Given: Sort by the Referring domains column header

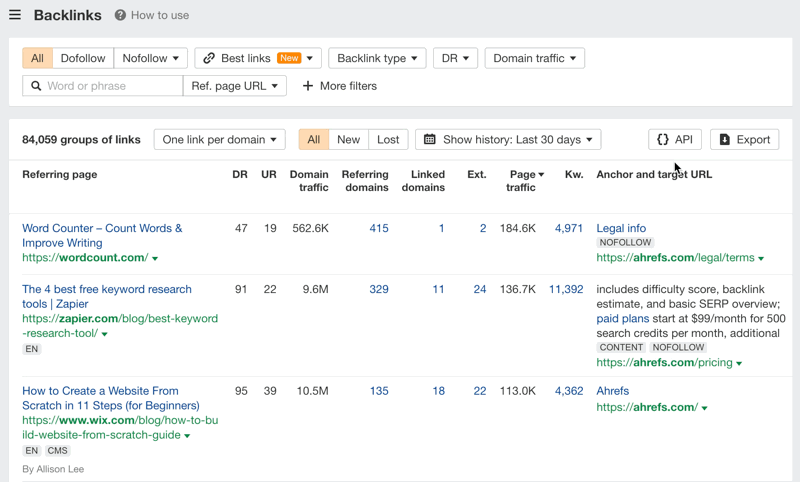Looking at the screenshot, I should 365,181.
